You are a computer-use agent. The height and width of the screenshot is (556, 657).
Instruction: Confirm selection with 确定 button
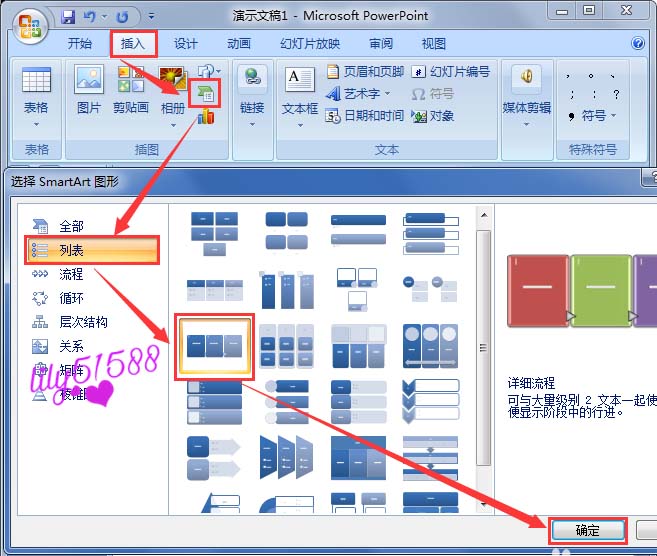tap(587, 530)
